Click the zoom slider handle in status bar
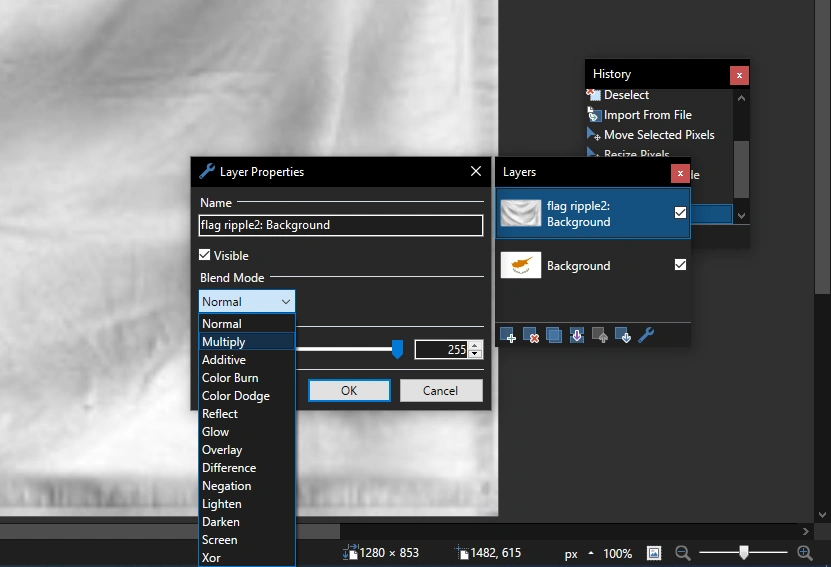Screen dimensions: 831x567 (x=744, y=553)
